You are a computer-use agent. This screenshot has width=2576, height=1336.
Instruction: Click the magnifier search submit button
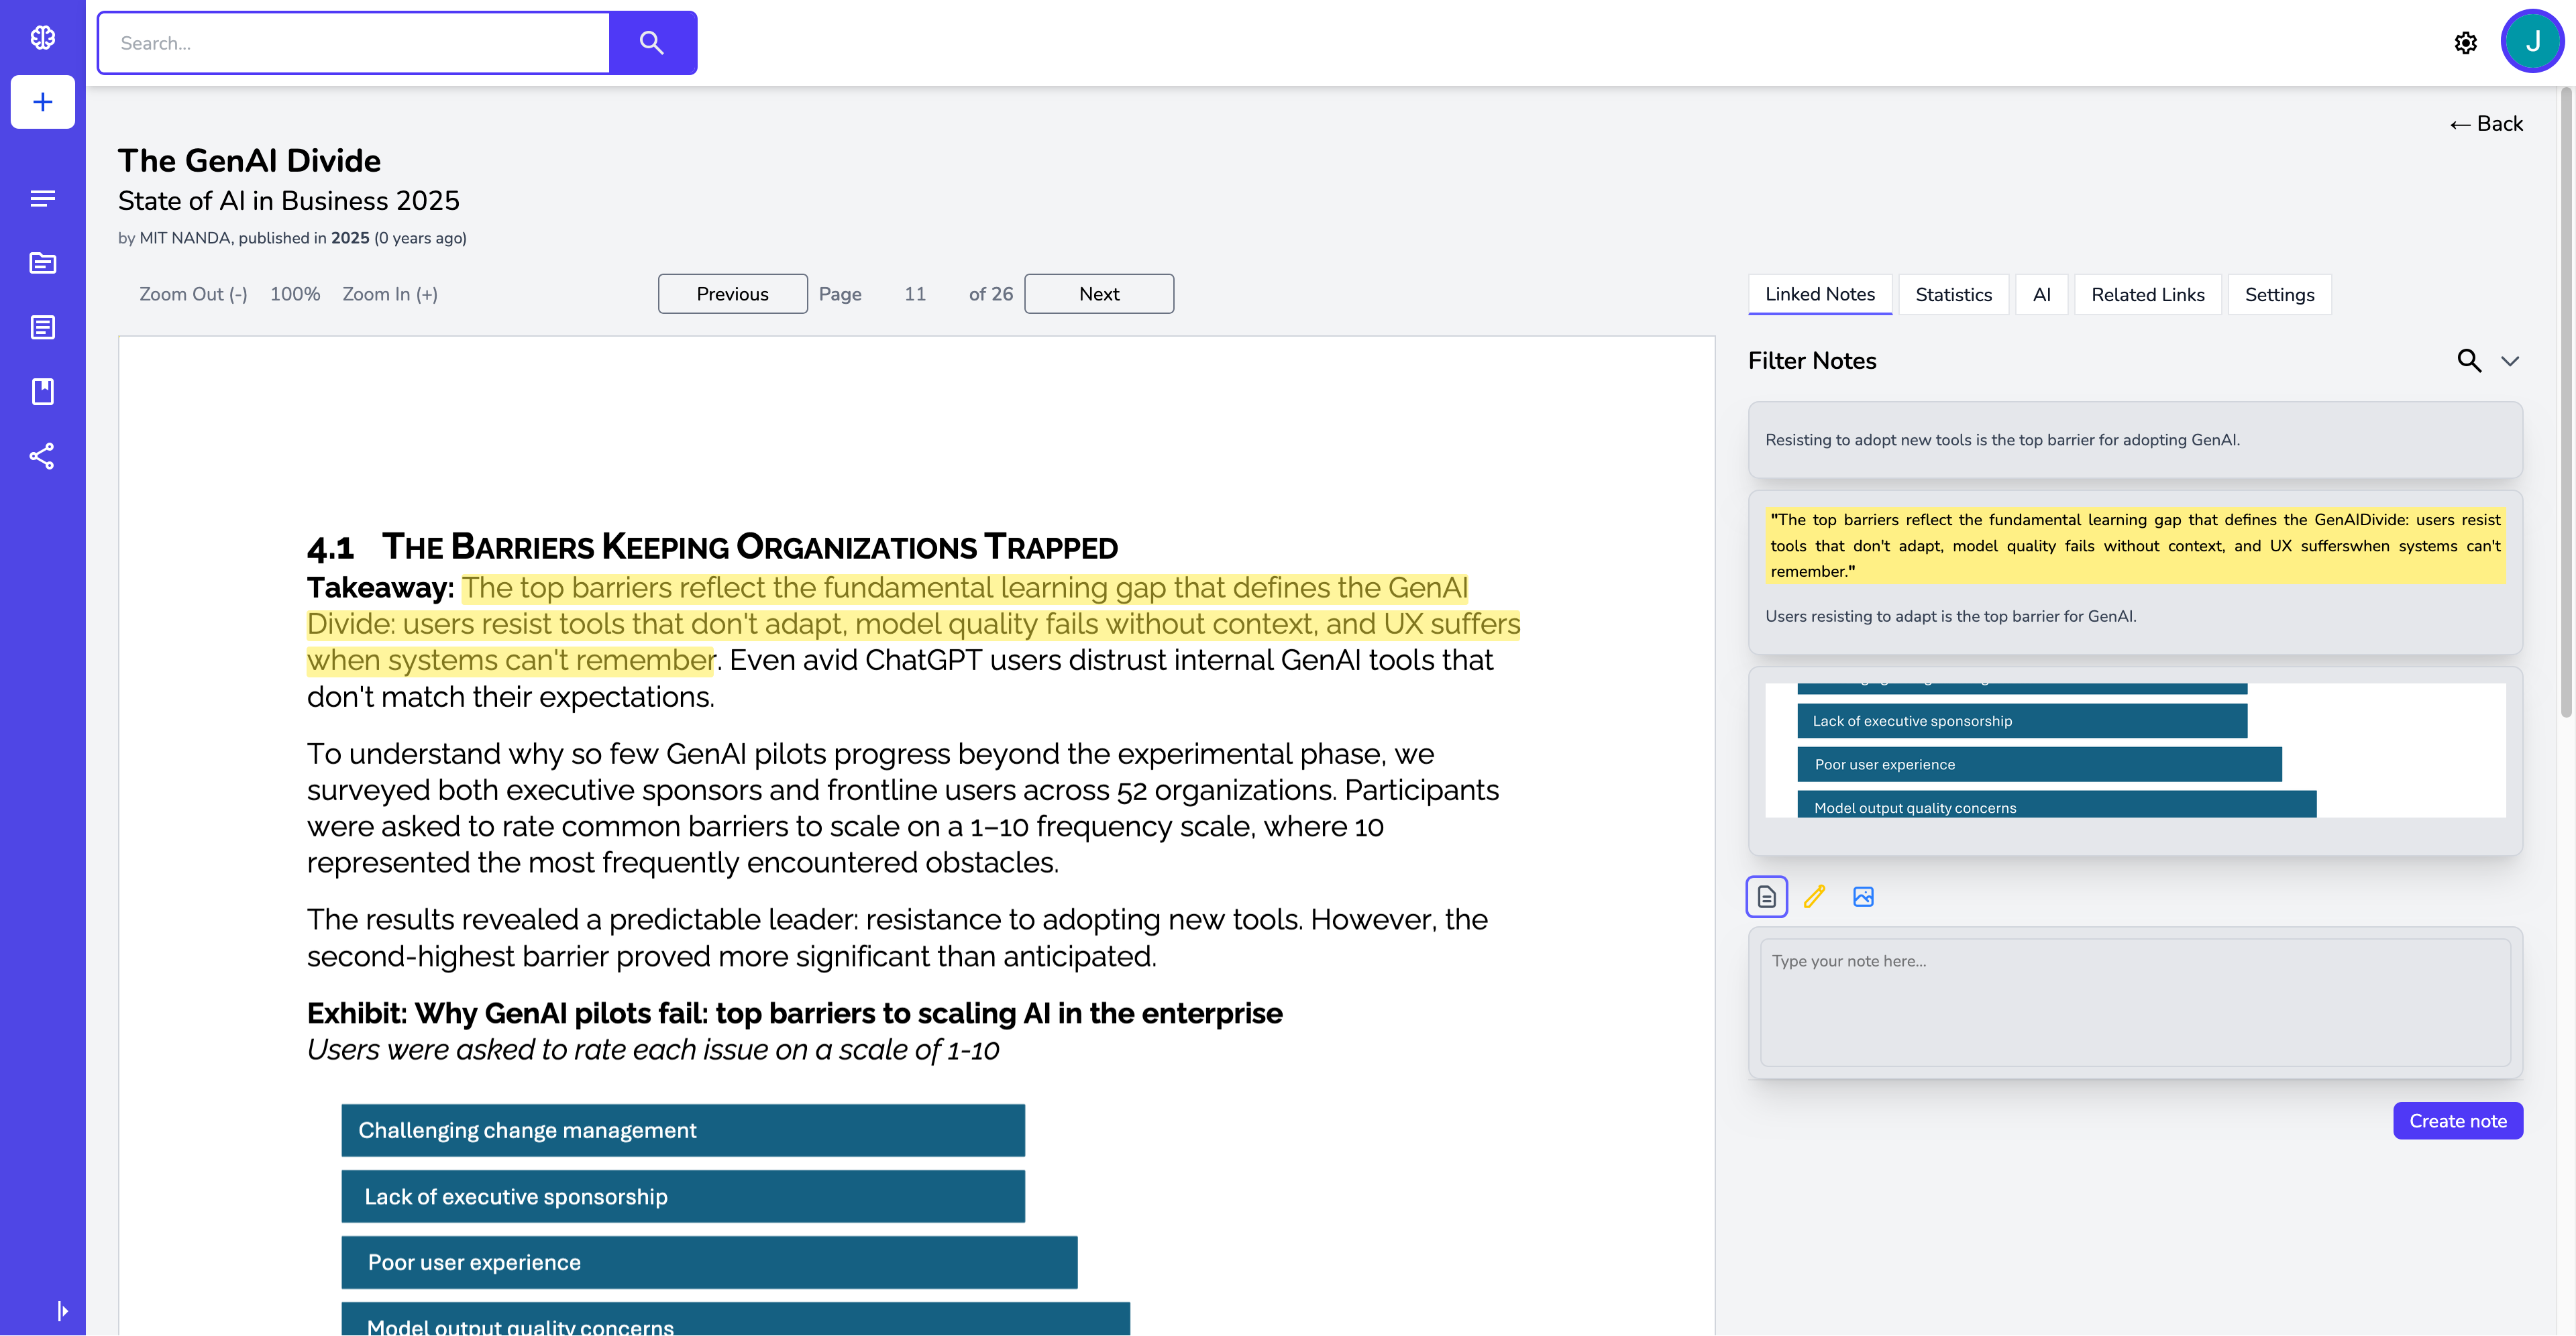(x=652, y=43)
